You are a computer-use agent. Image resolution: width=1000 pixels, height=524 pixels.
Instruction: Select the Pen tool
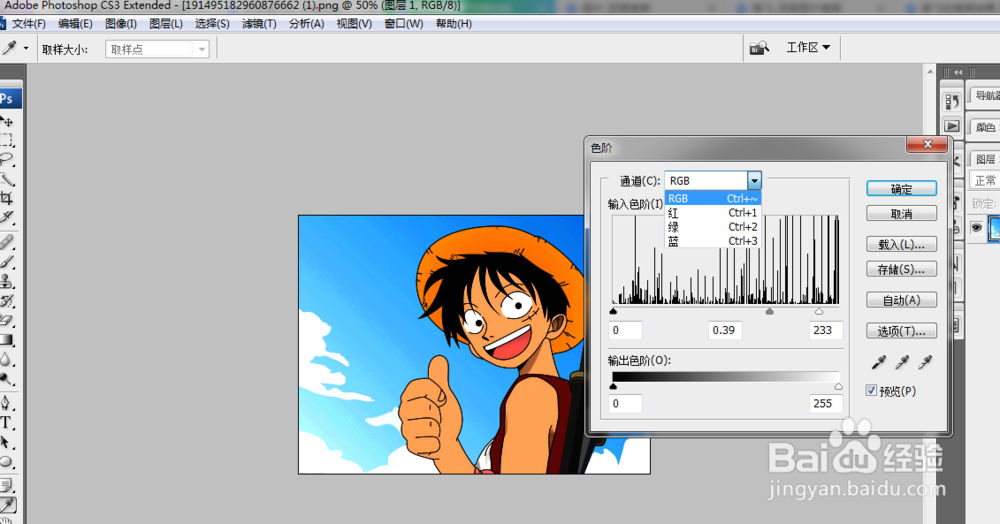7,404
